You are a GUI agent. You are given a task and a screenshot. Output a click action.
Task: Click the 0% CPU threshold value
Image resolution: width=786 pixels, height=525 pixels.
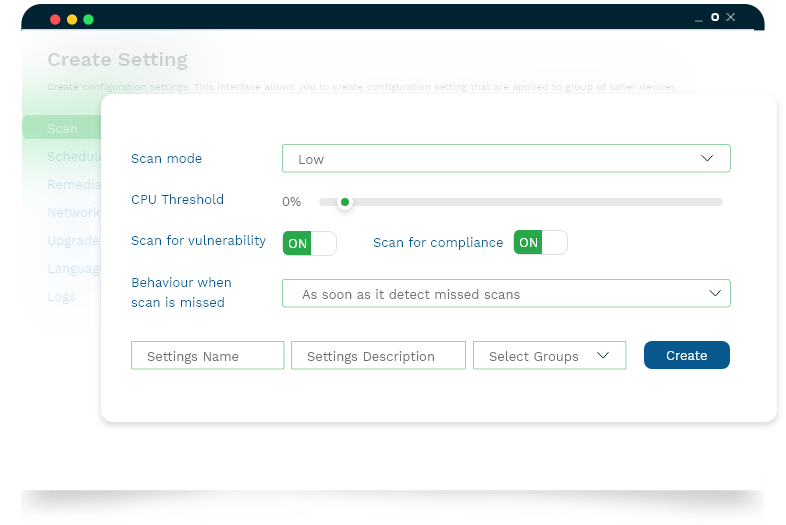coord(291,202)
